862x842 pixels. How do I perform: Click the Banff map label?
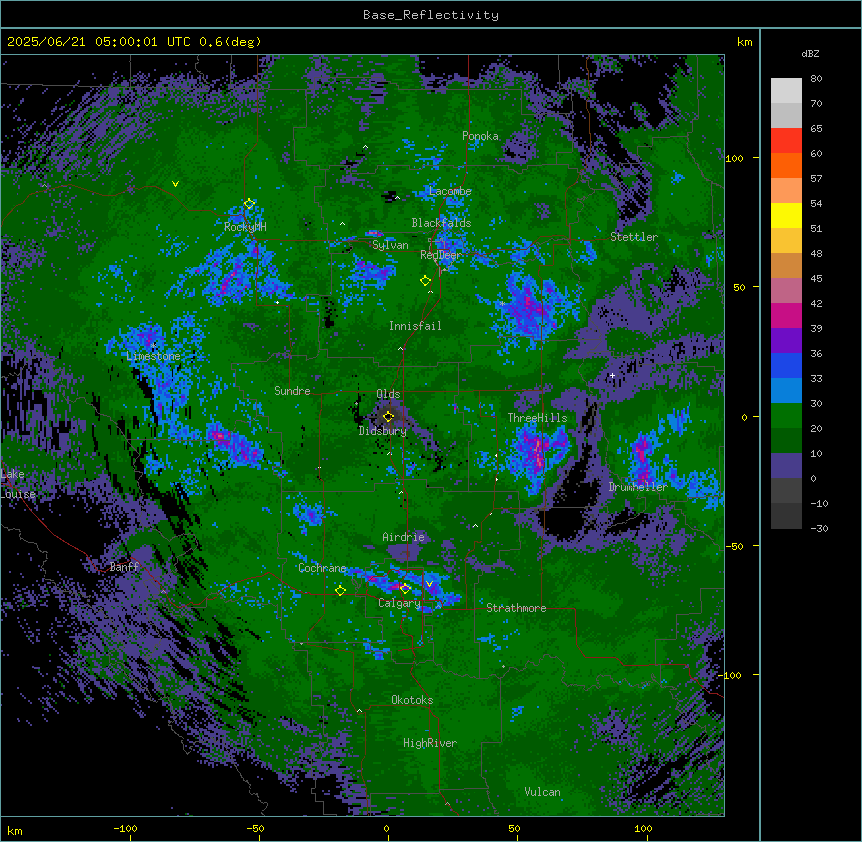click(124, 567)
